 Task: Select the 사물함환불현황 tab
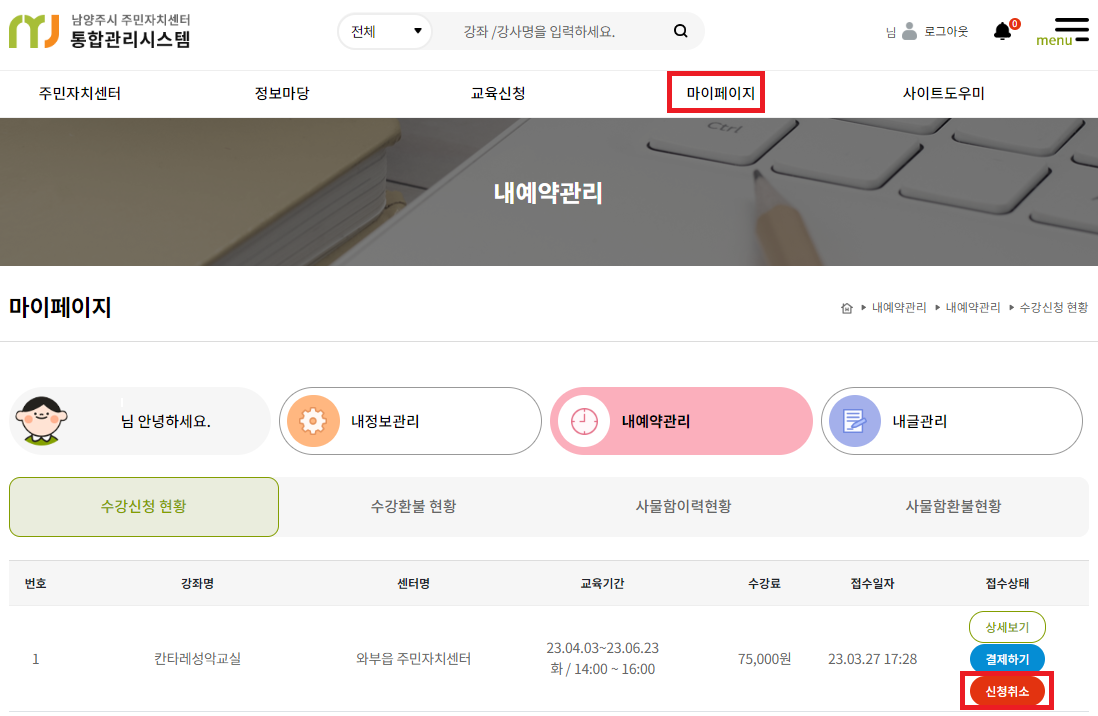(x=953, y=507)
